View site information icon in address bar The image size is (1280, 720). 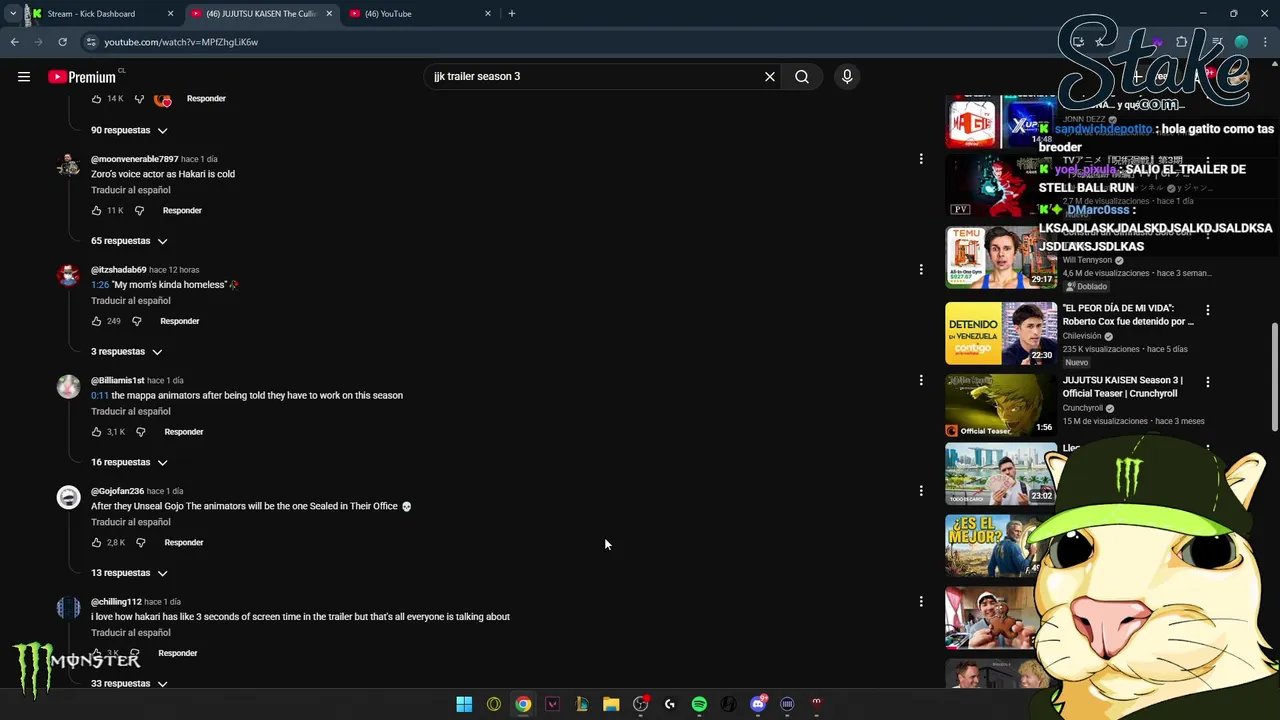[91, 42]
